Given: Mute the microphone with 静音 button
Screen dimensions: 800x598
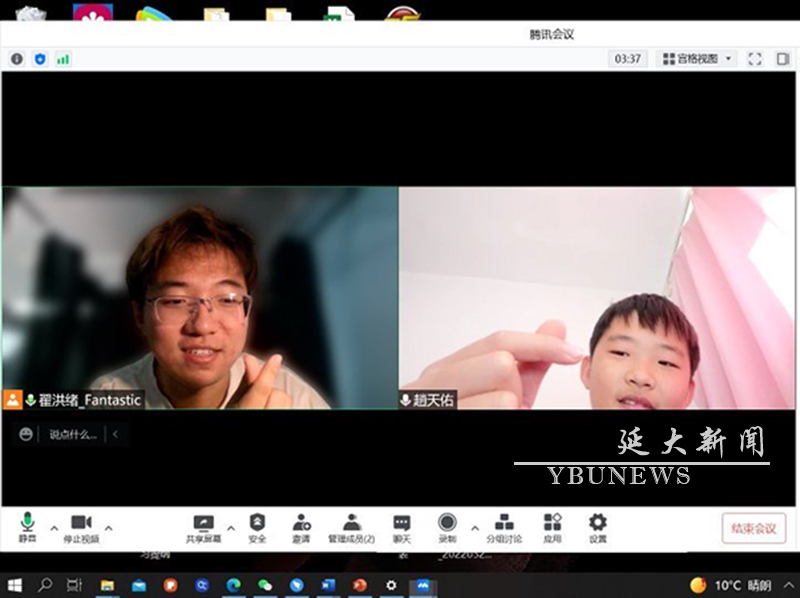Looking at the screenshot, I should [27, 527].
